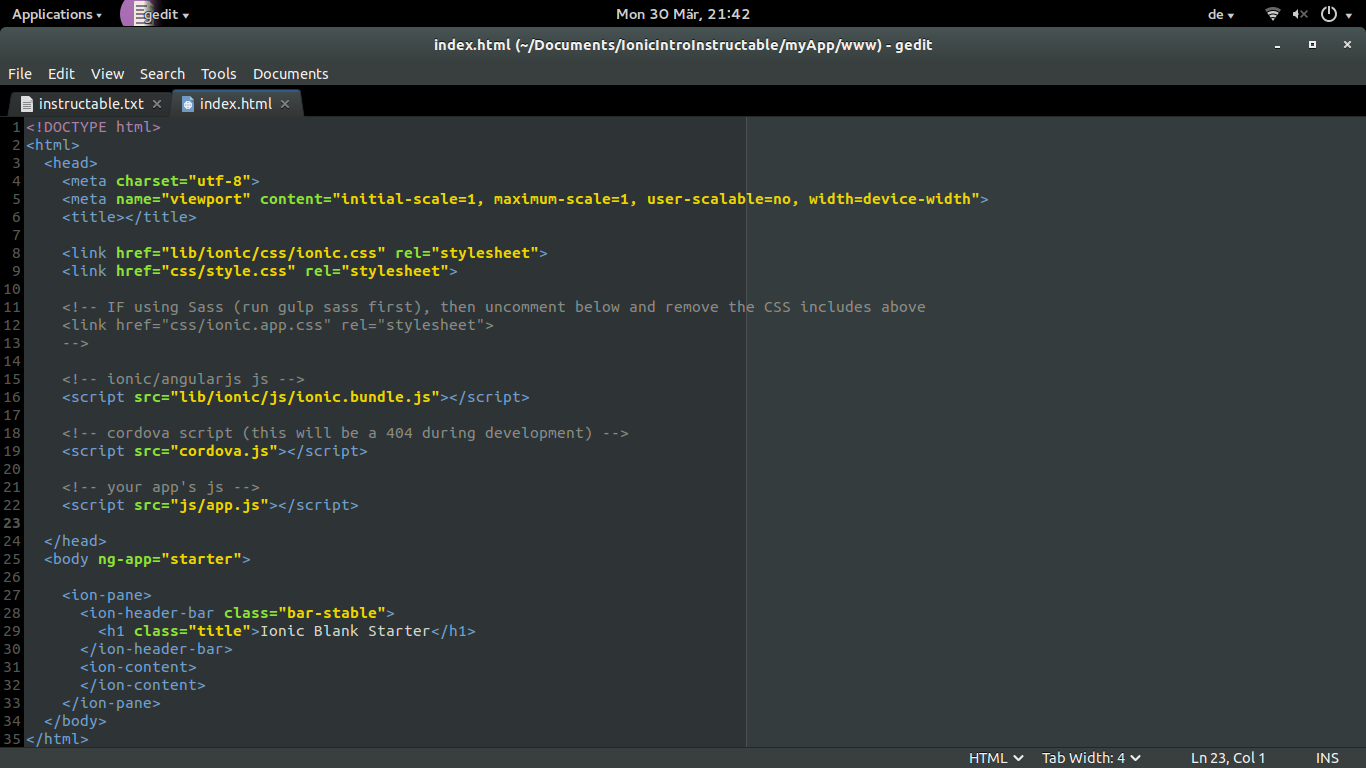This screenshot has height=768, width=1366.
Task: Close the instructable.txt tab
Action: click(x=157, y=104)
